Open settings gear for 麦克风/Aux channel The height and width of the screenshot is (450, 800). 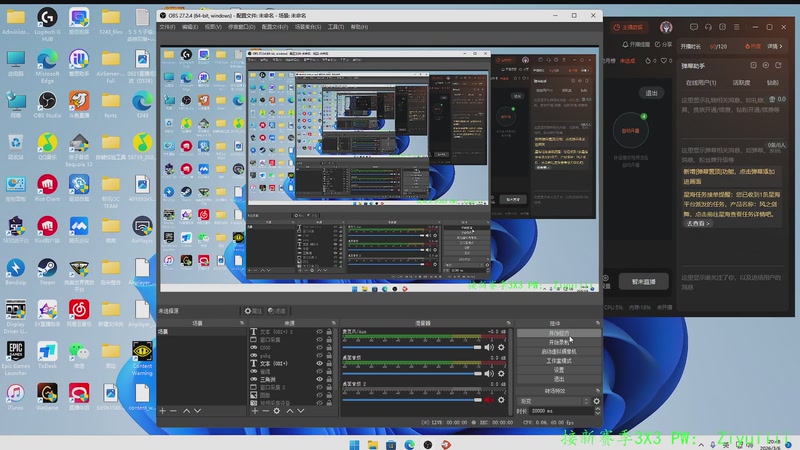point(501,347)
